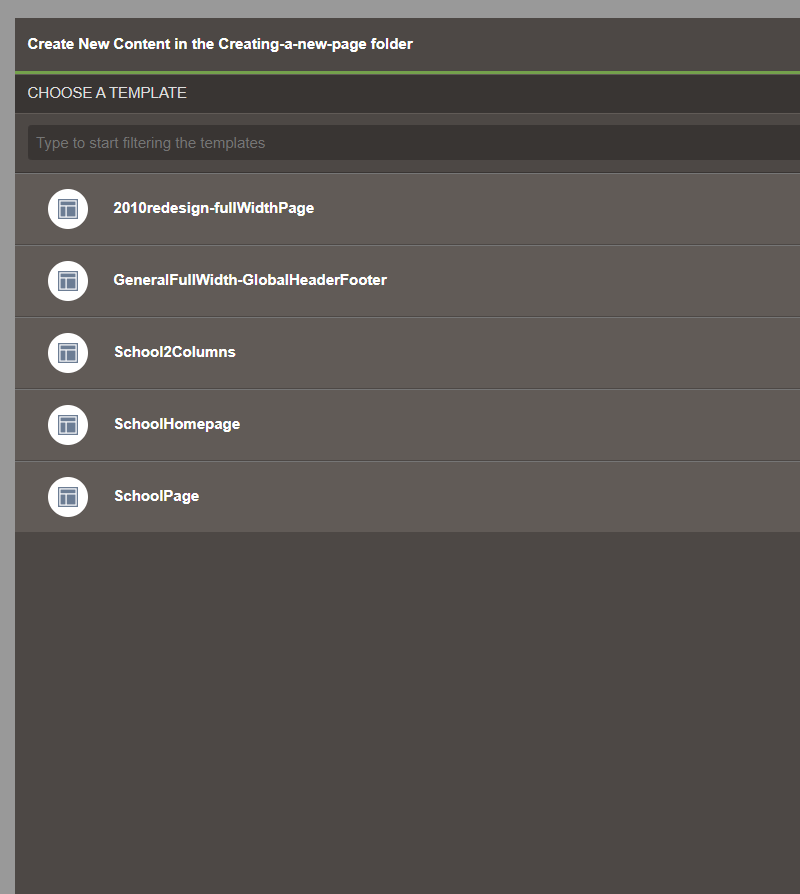Click the Create New Content dialog title
The image size is (800, 894).
220,44
